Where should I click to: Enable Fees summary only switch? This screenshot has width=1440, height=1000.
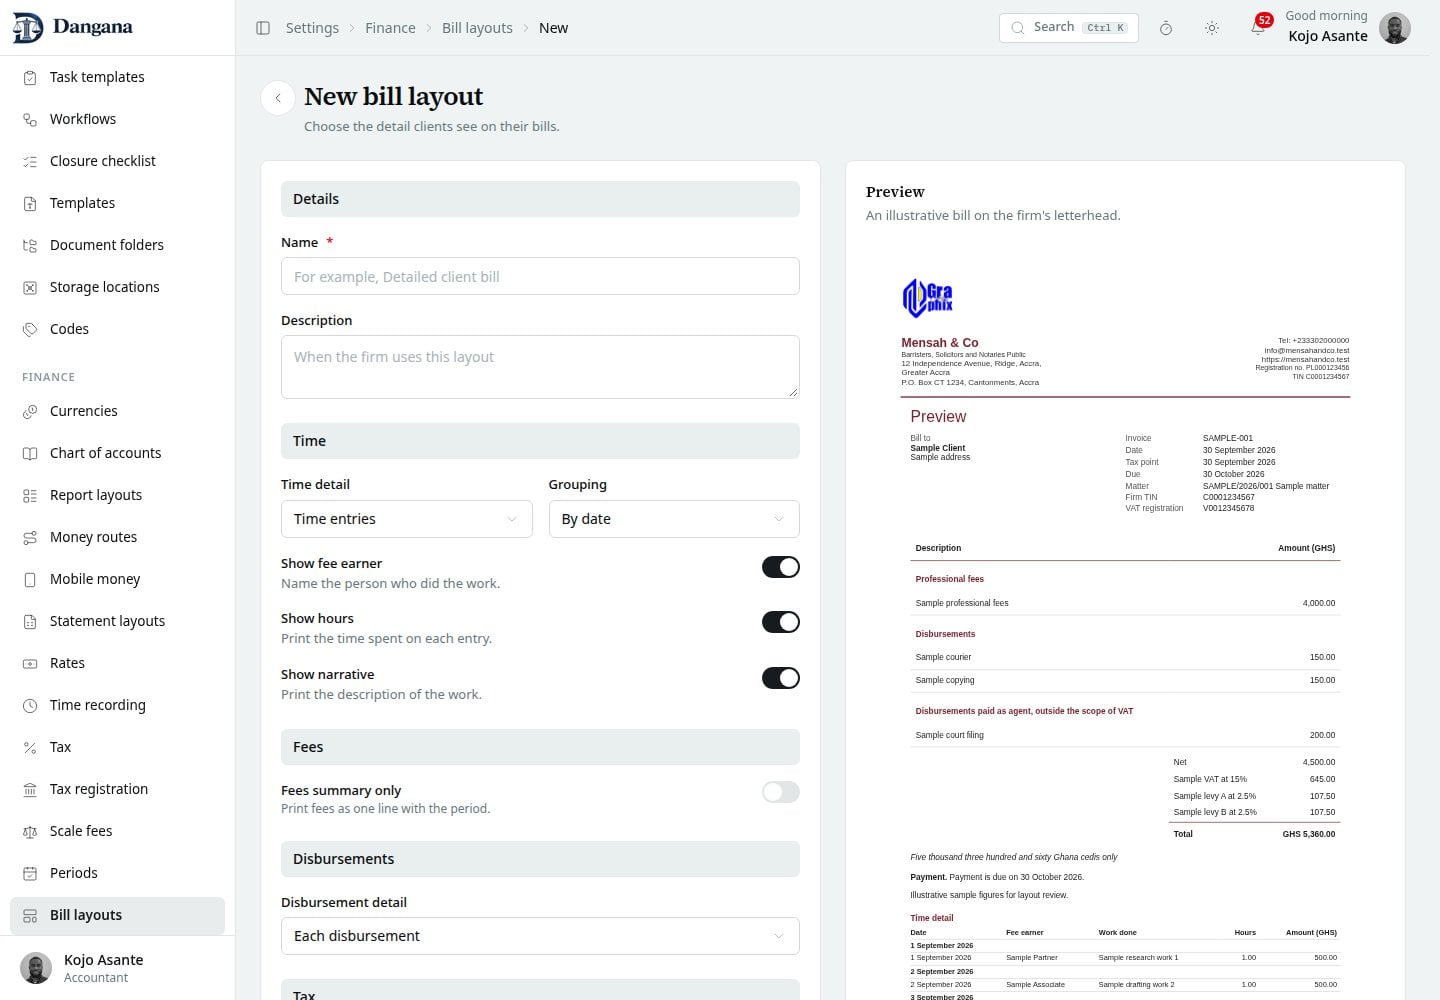(781, 792)
